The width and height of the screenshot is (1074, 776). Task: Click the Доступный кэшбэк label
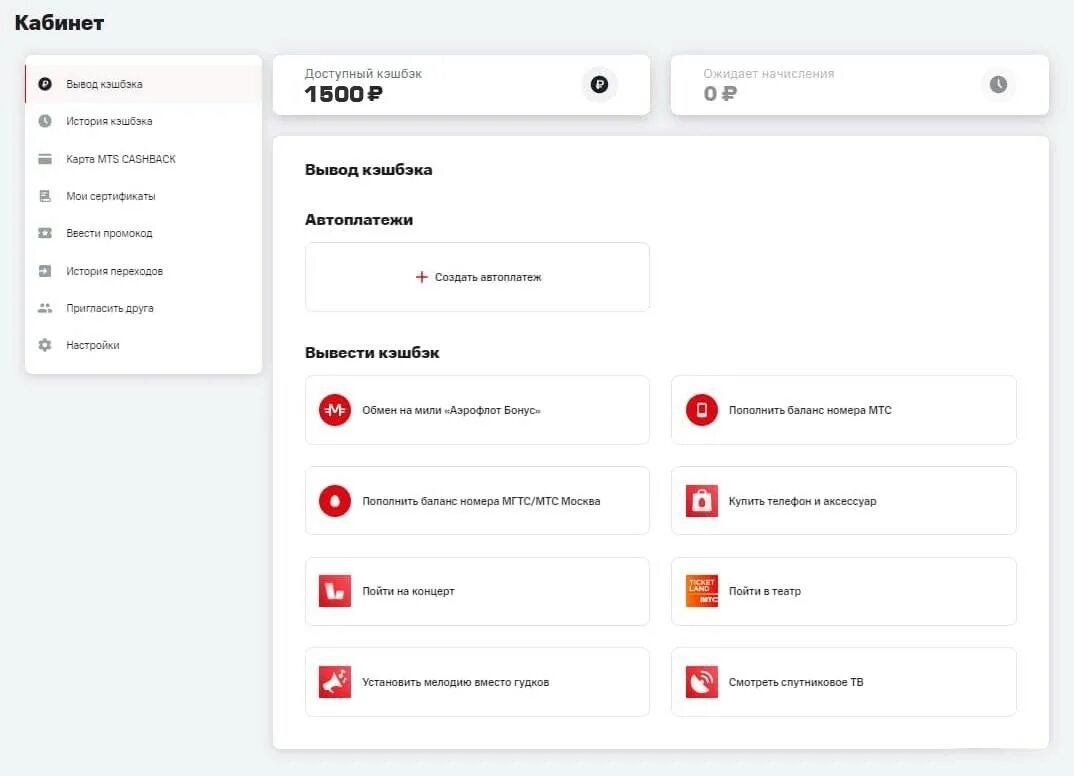pyautogui.click(x=363, y=73)
